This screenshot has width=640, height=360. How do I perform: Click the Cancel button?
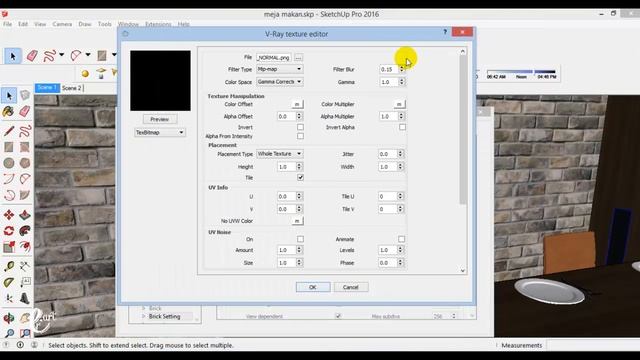click(351, 287)
